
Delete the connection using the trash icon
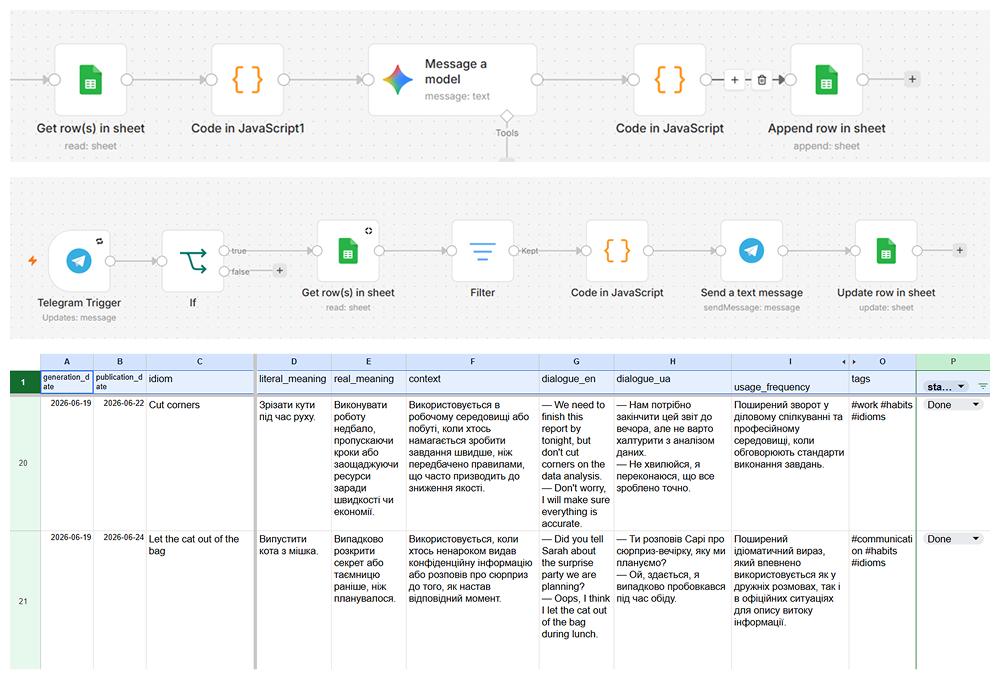tap(761, 80)
